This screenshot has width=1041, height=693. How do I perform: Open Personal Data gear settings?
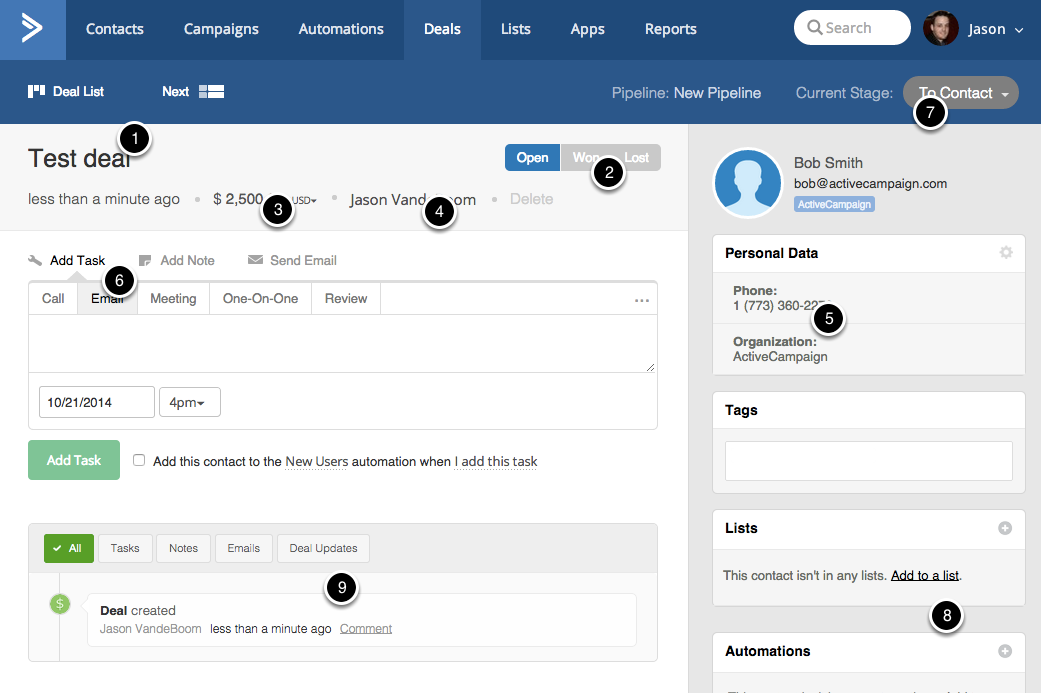coord(1006,252)
